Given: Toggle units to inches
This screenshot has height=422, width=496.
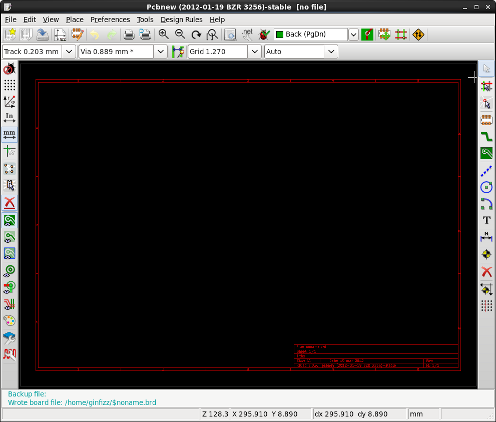Looking at the screenshot, I should coord(9,118).
